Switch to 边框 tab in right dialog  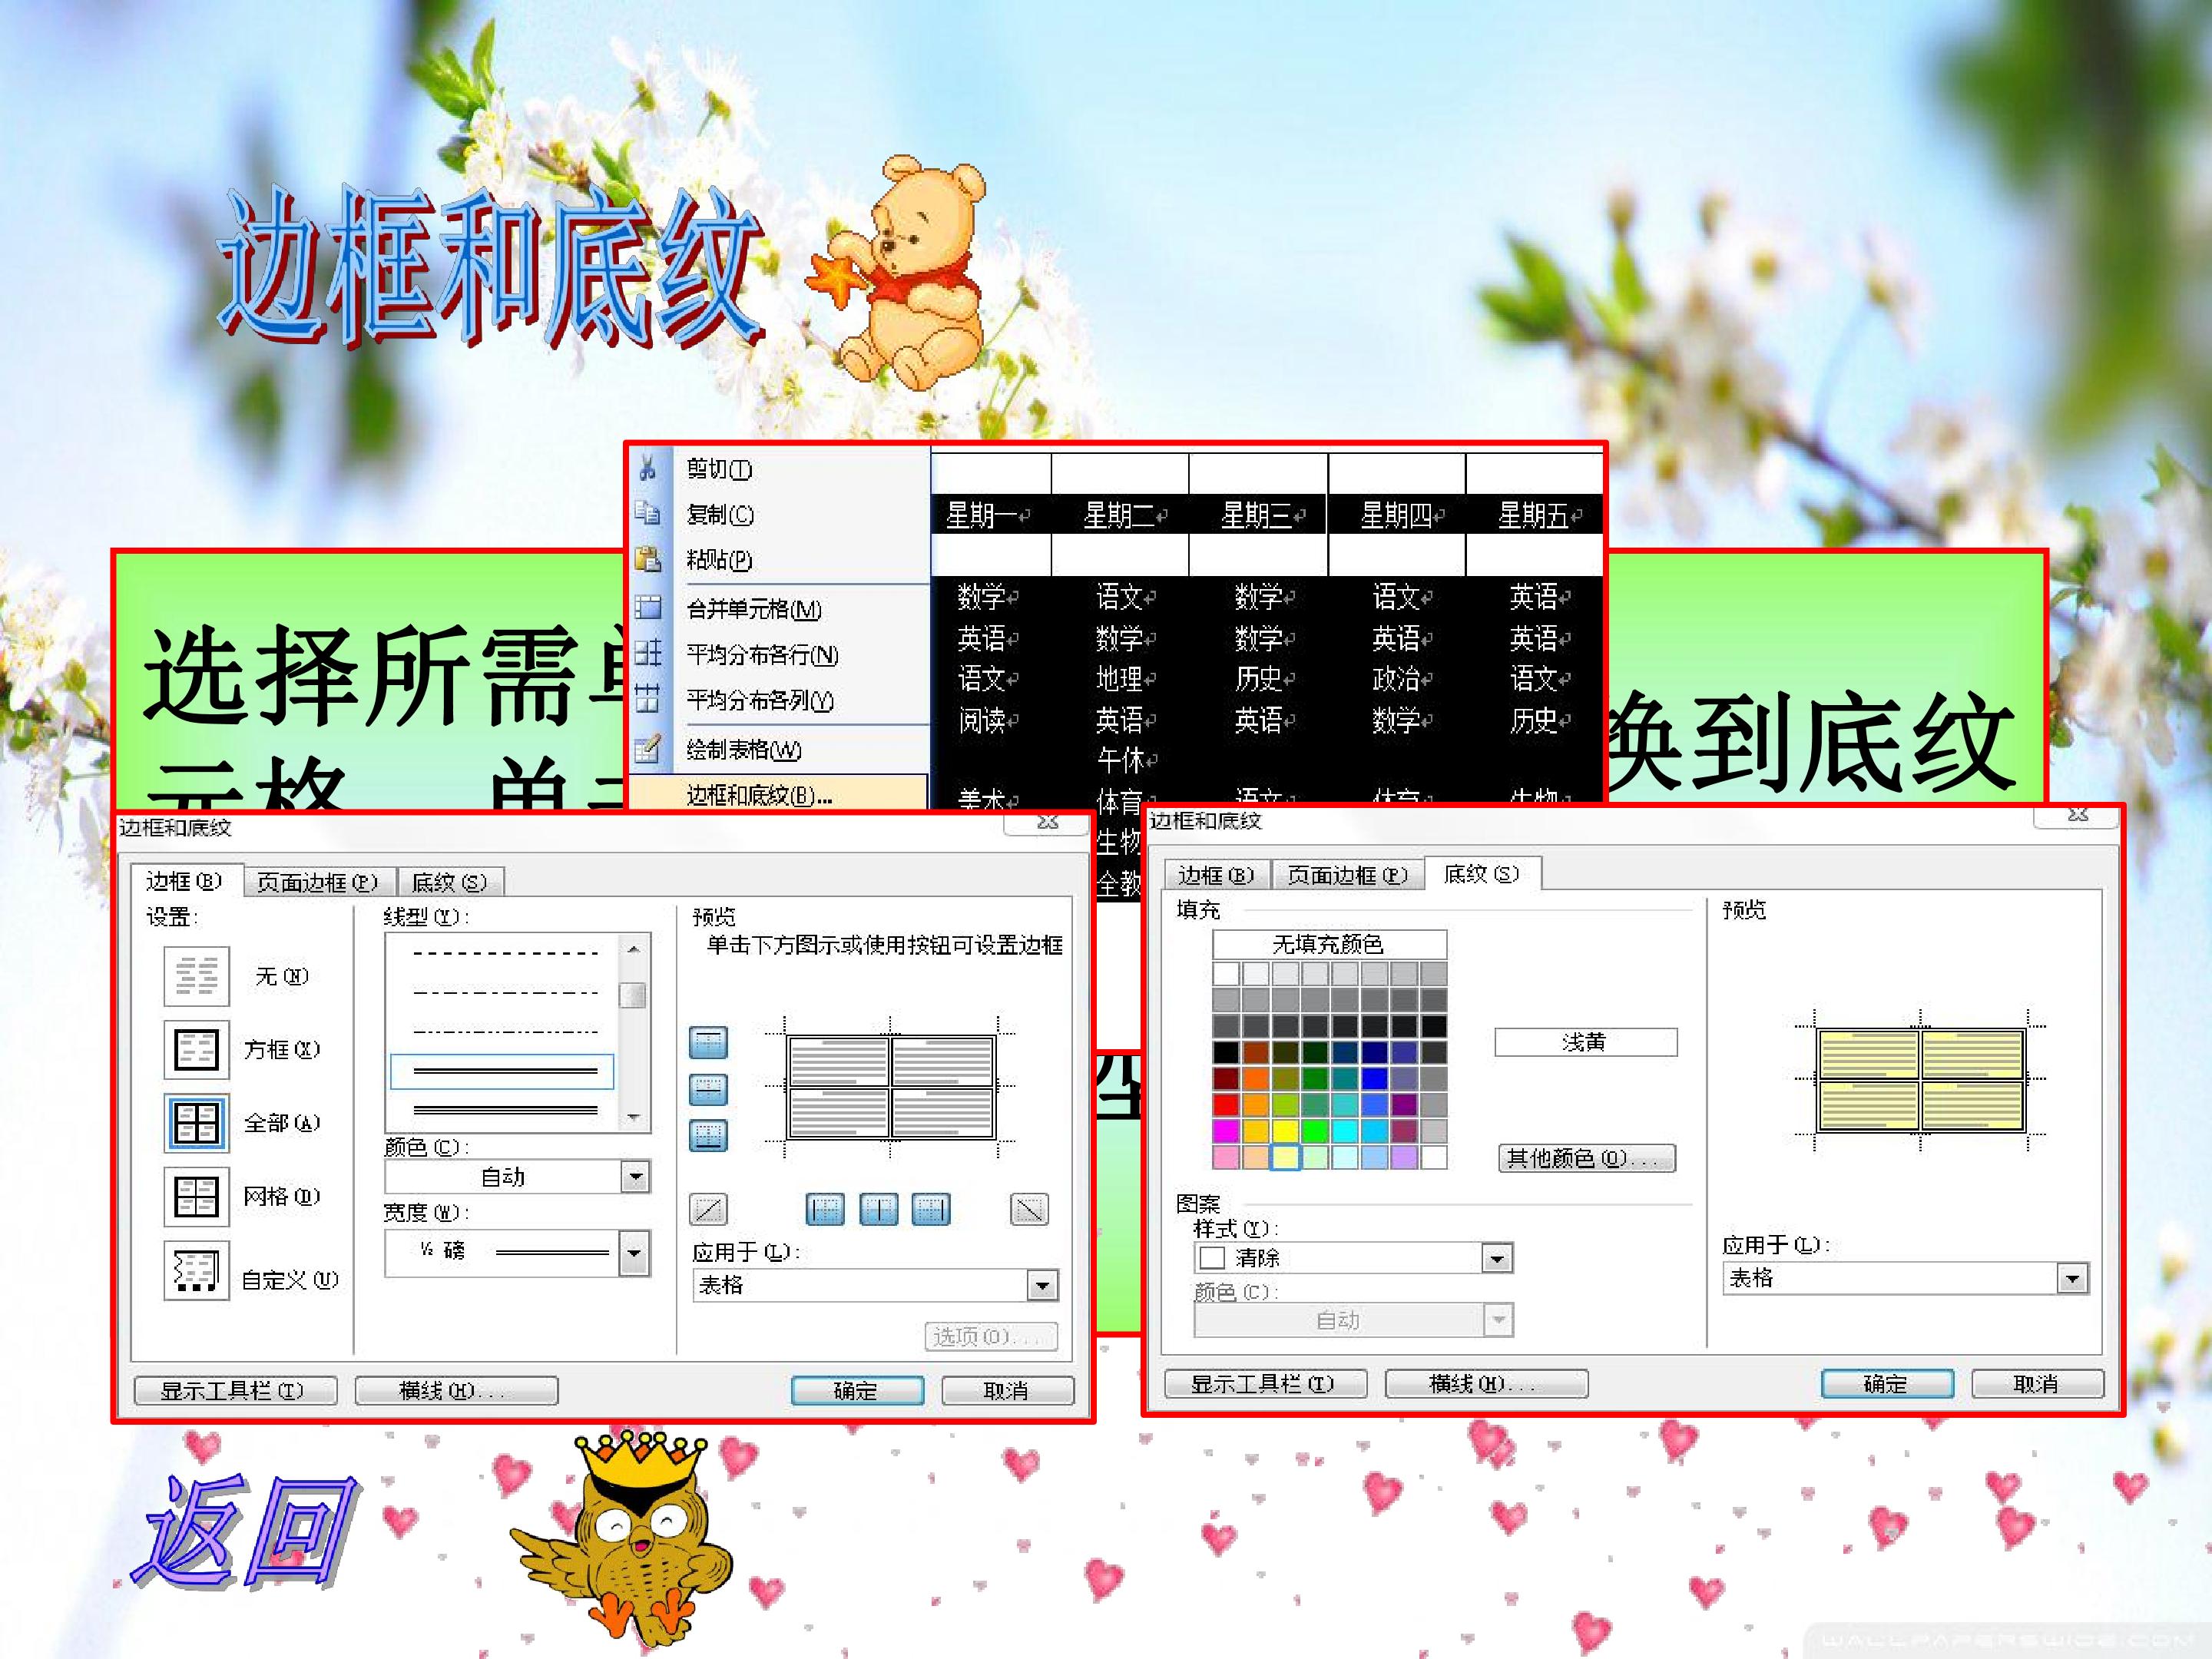pyautogui.click(x=1216, y=875)
